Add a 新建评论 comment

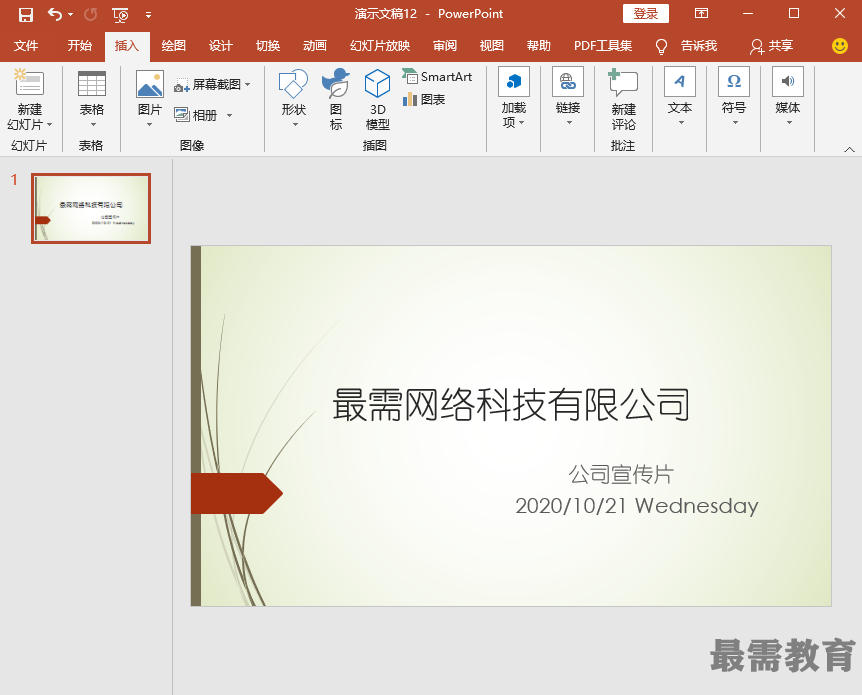pos(623,100)
